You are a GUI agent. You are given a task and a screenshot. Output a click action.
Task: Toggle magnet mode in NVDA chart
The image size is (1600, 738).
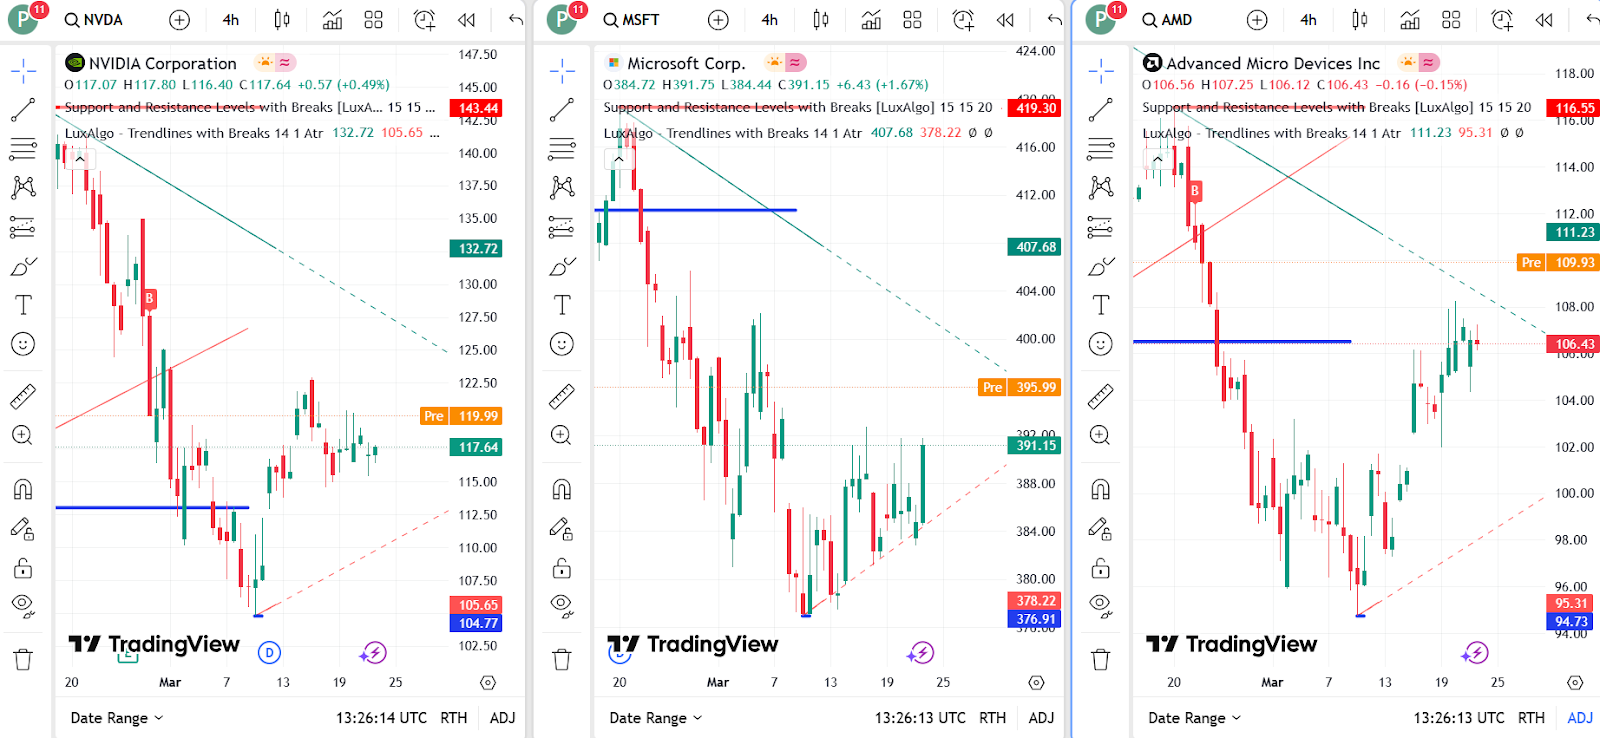(x=23, y=489)
